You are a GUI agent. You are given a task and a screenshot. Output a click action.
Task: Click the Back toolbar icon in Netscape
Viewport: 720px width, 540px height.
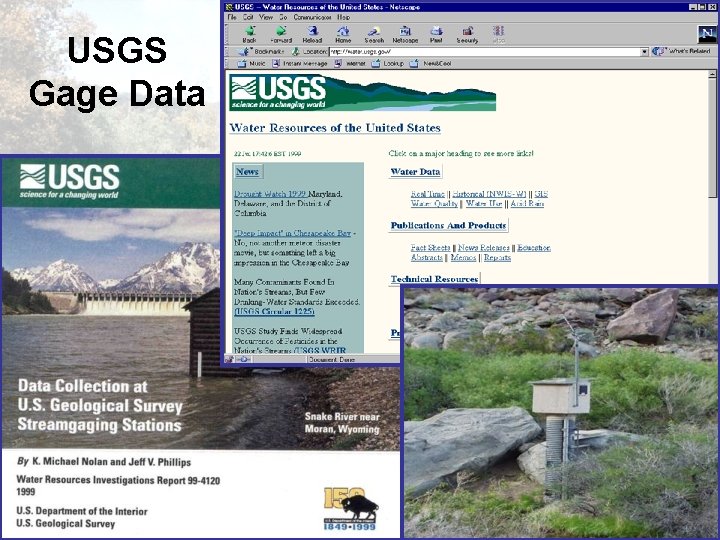(249, 34)
